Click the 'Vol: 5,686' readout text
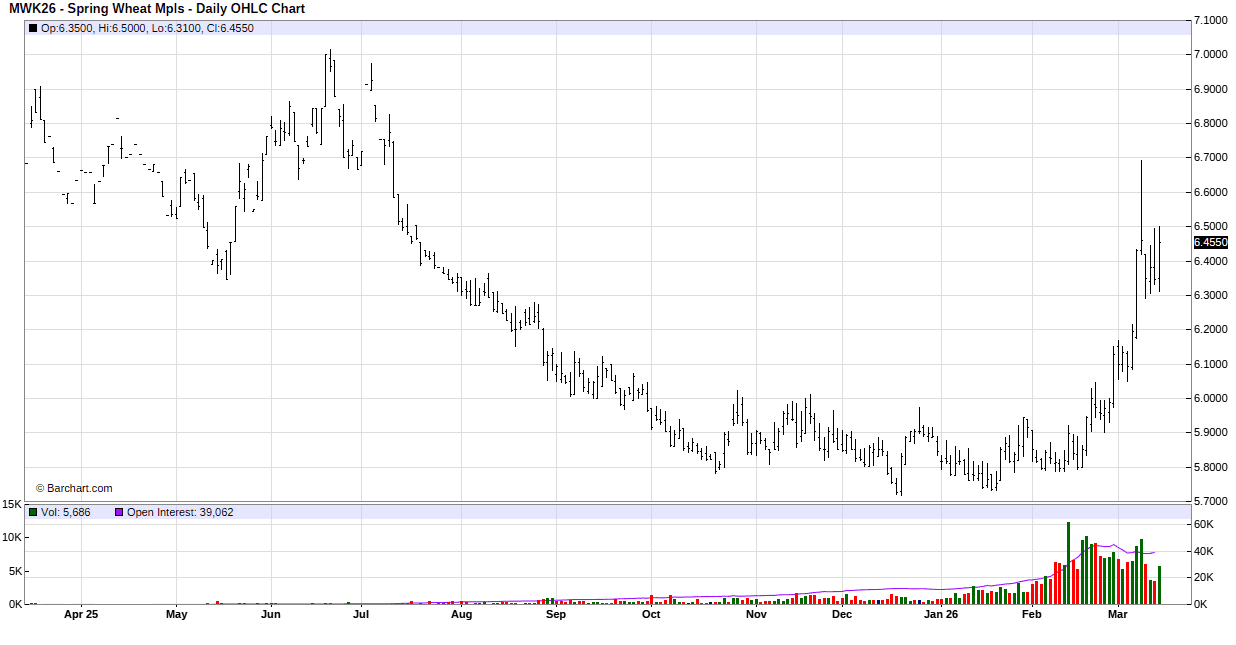1236x645 pixels. click(x=66, y=512)
